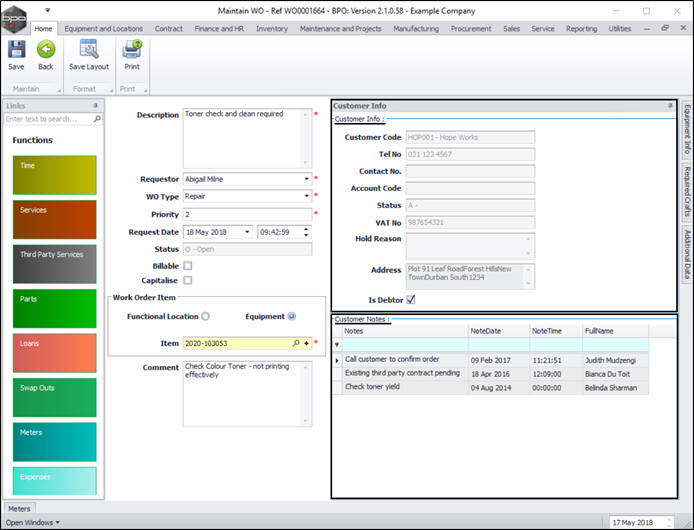Open the Reporting ribbon tab
The width and height of the screenshot is (694, 530).
pos(582,28)
